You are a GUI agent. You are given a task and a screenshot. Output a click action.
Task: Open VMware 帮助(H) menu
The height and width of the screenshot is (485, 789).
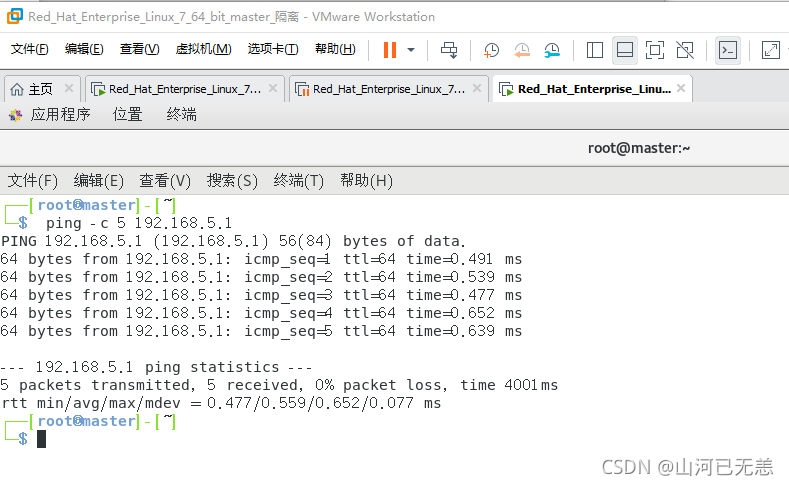[335, 49]
